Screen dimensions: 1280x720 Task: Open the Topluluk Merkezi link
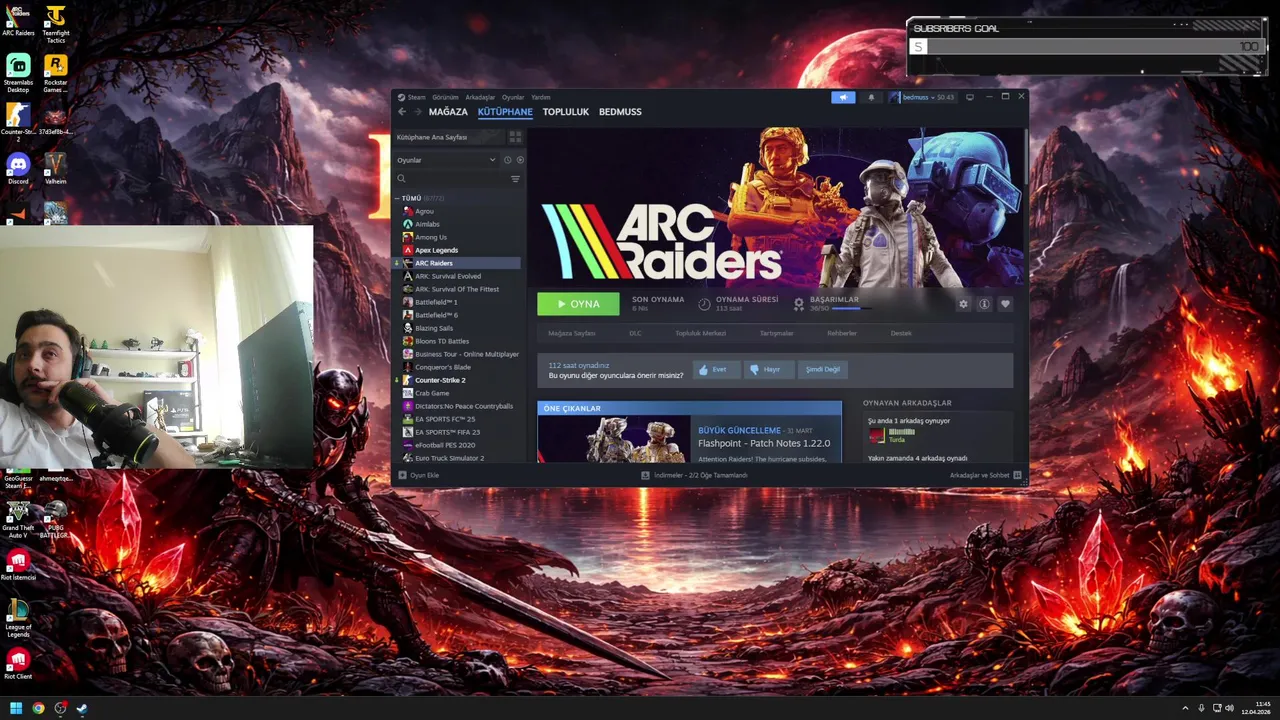click(x=700, y=333)
